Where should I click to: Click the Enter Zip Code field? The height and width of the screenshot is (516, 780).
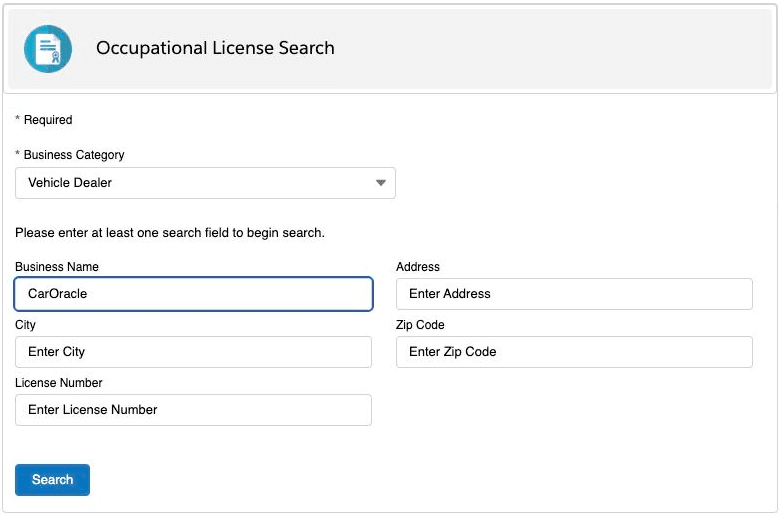click(574, 352)
